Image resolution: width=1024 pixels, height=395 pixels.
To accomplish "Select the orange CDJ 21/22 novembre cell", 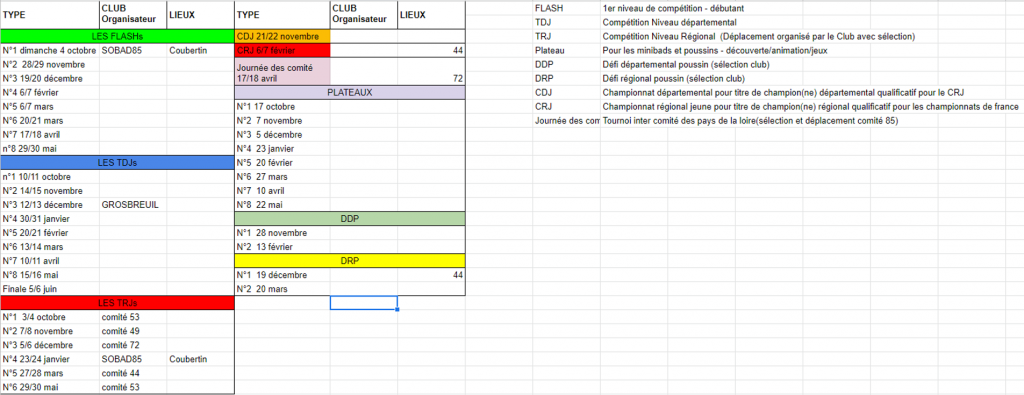I will [x=282, y=36].
